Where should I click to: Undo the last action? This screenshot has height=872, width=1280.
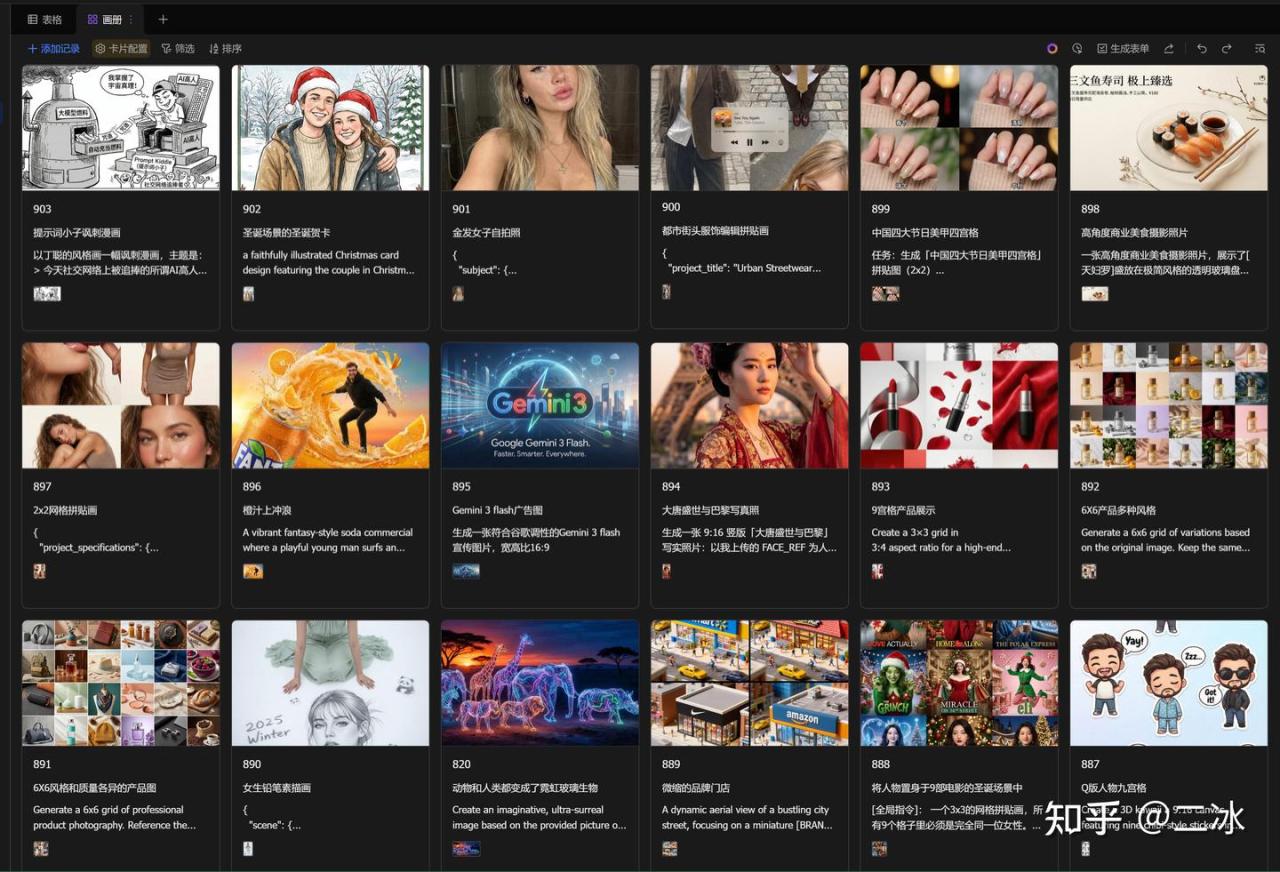click(1202, 49)
